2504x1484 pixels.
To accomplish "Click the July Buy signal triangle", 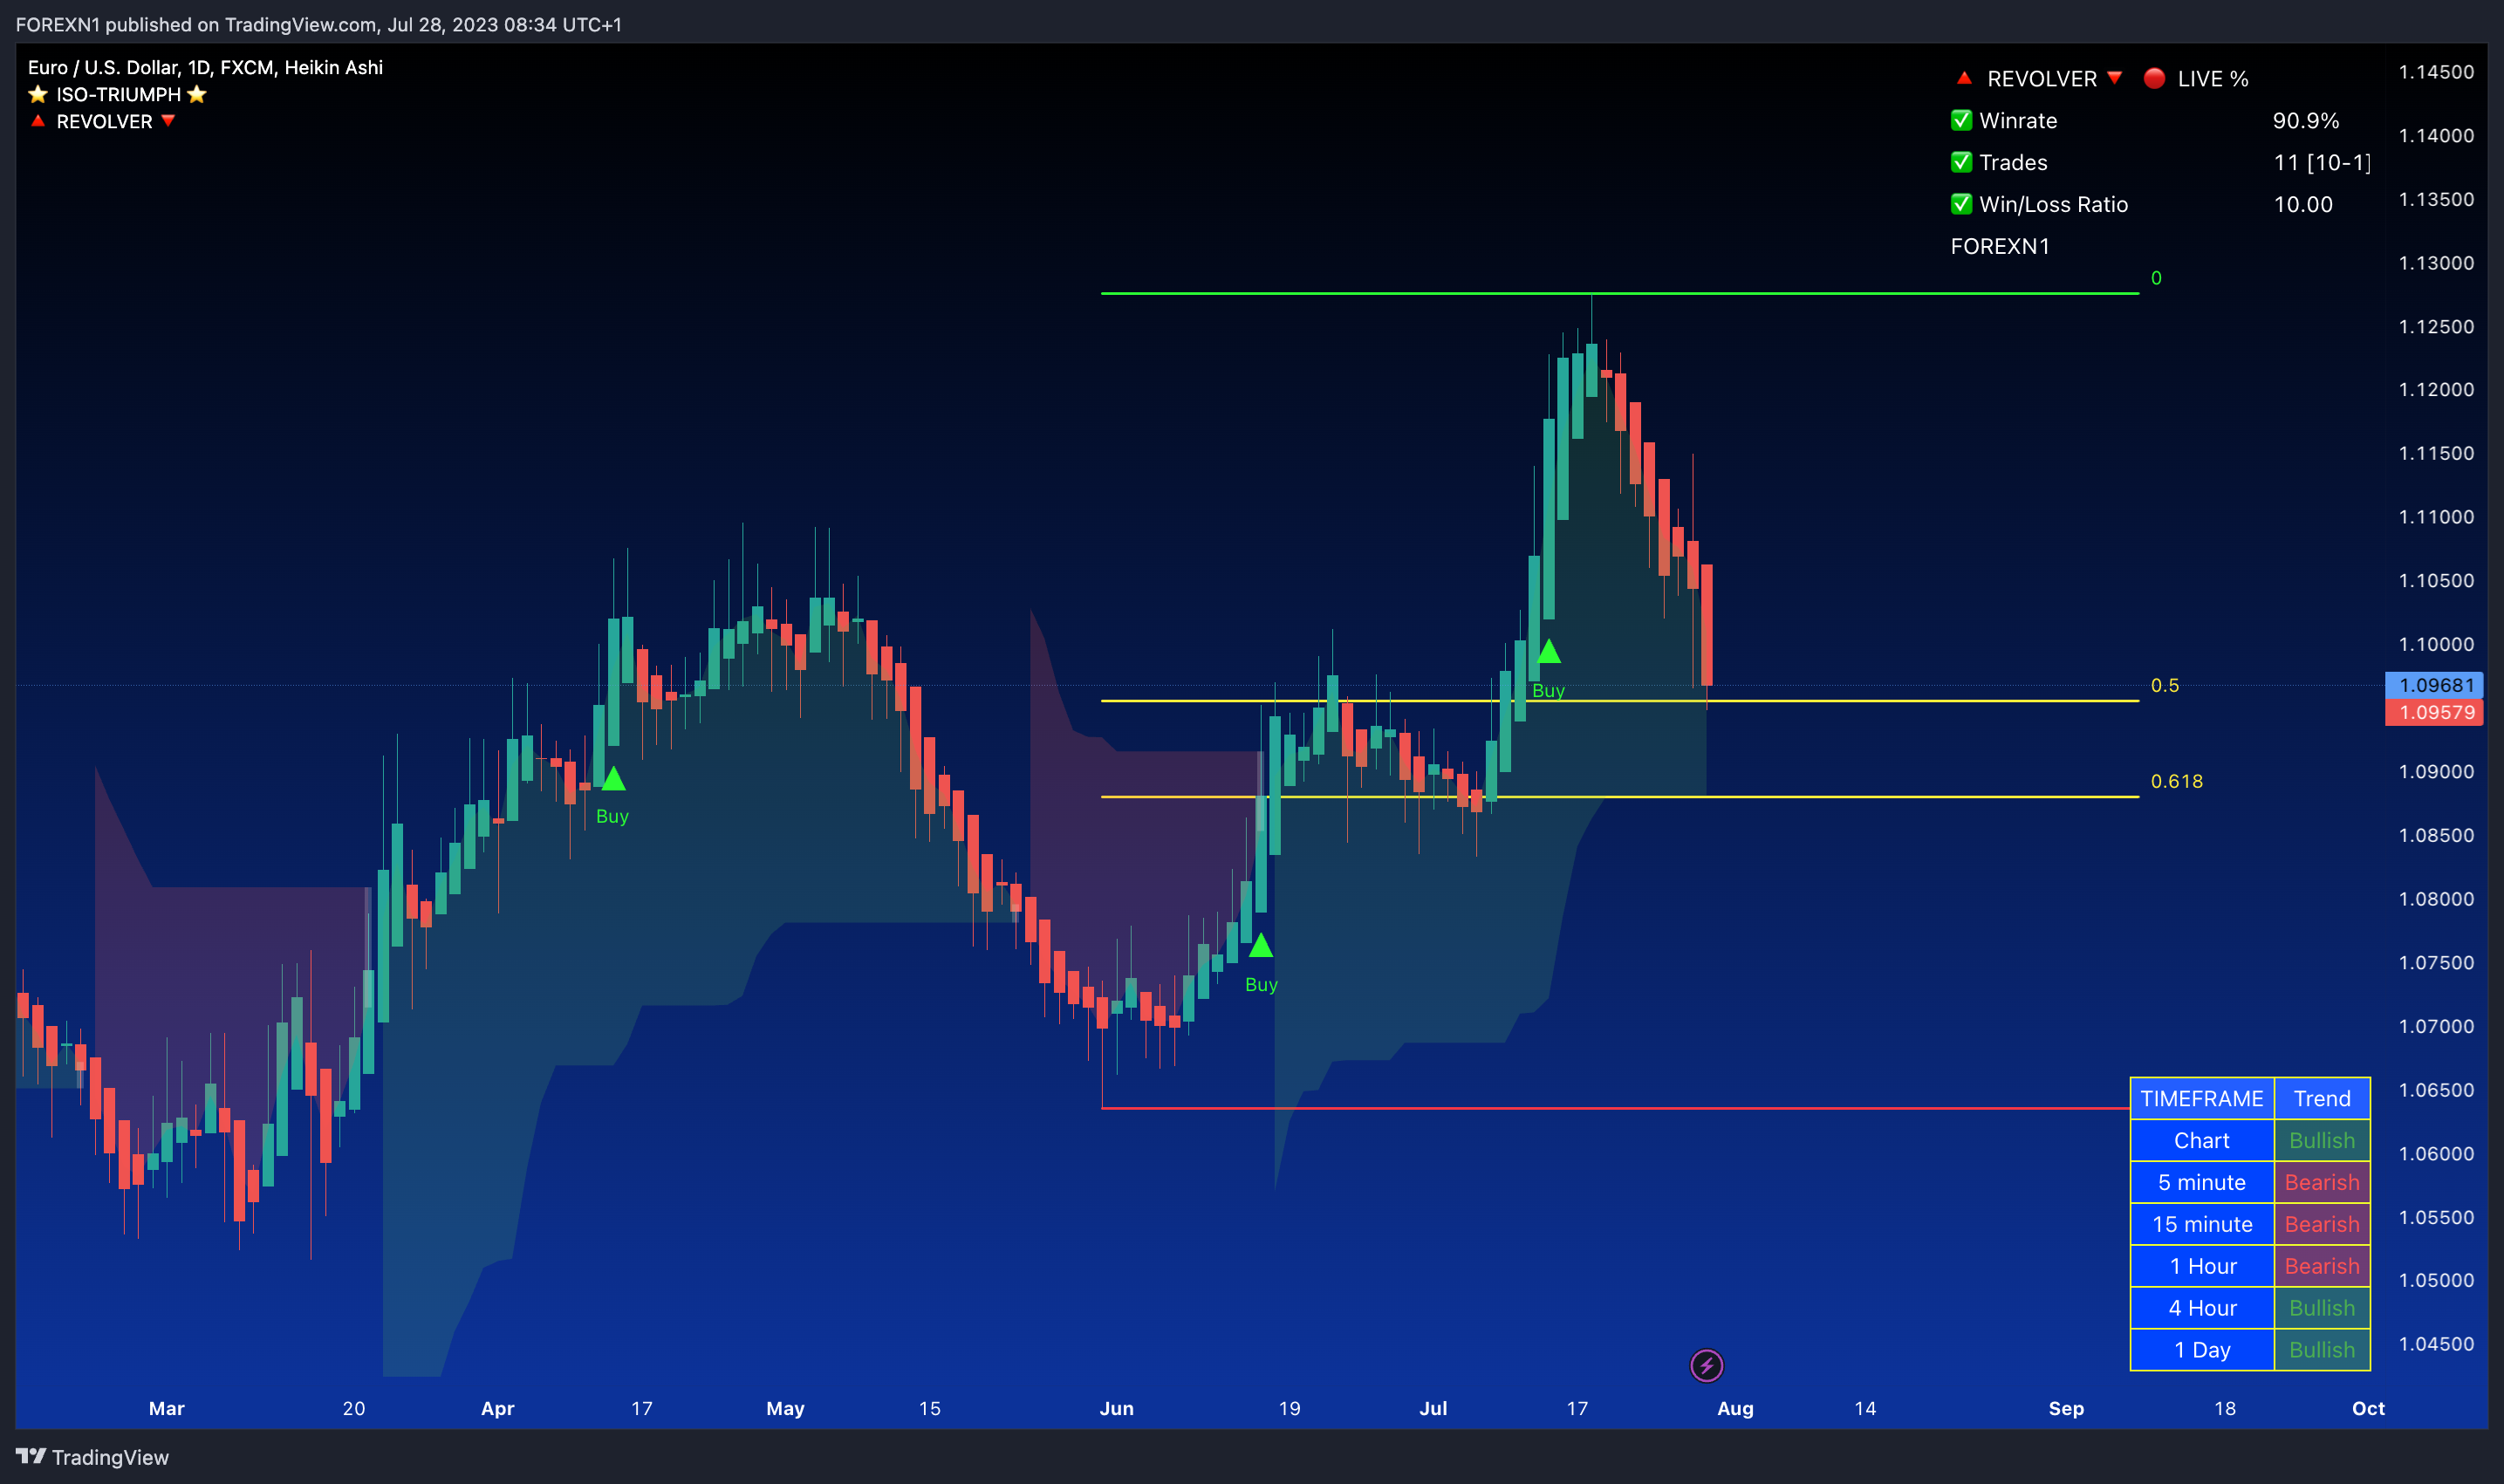I will pos(1549,652).
